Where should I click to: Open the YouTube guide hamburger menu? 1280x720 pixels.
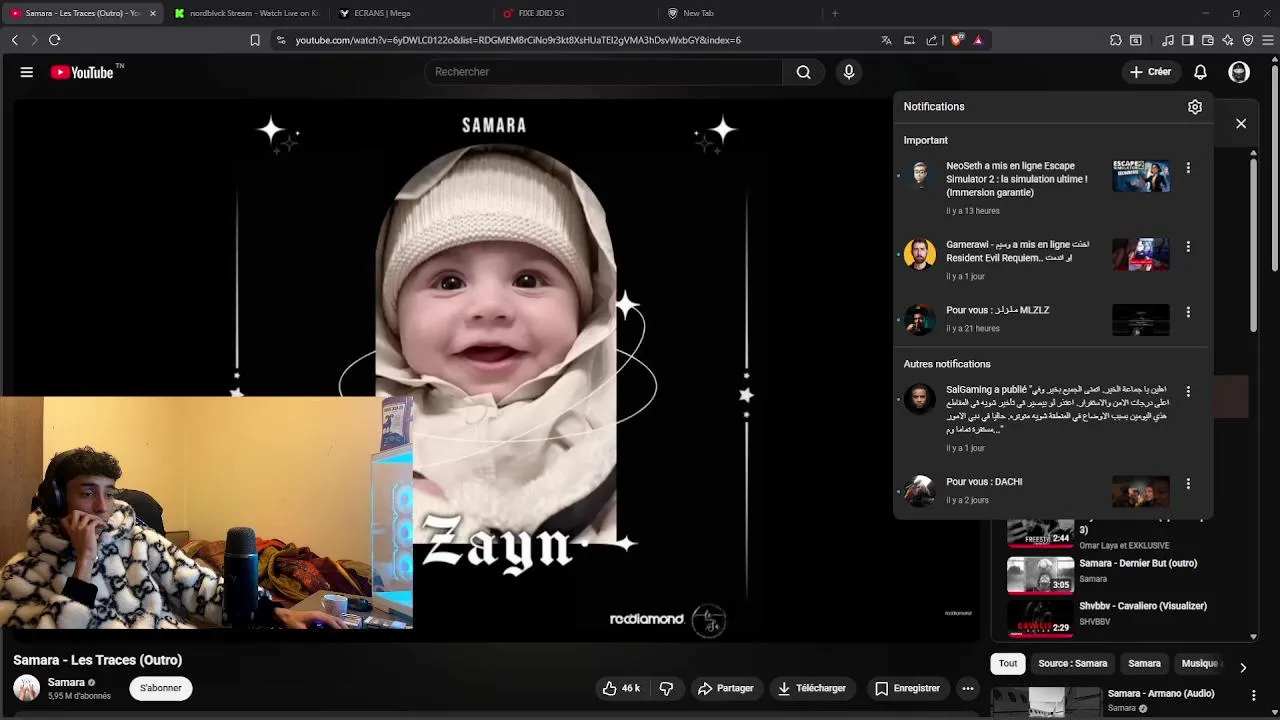tap(27, 72)
